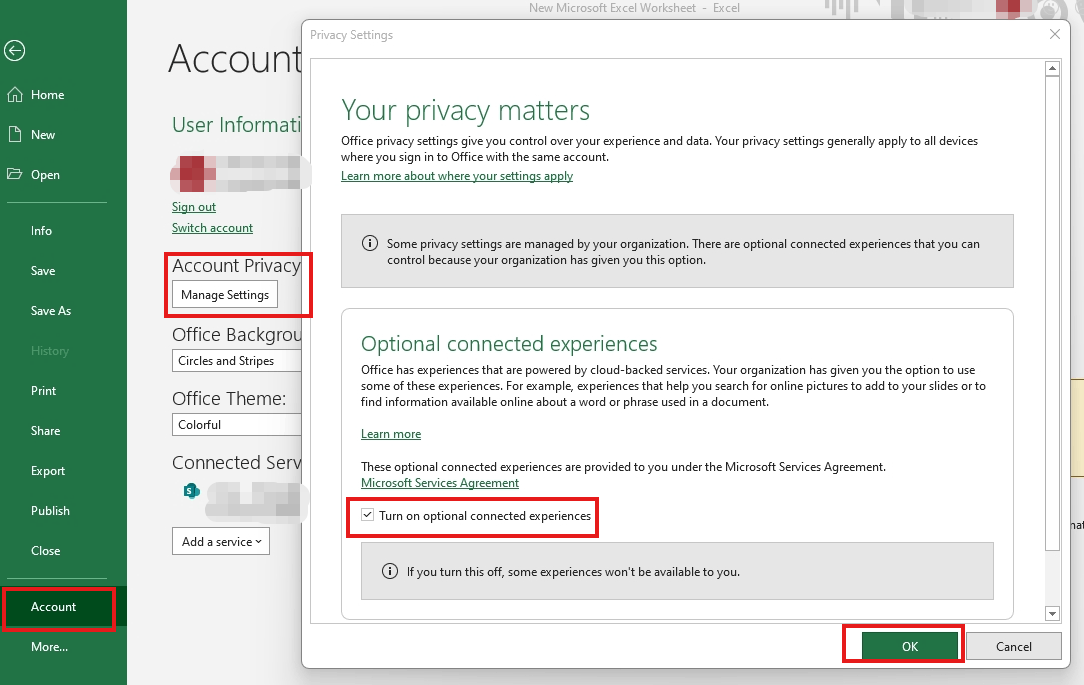Open the Share page
The height and width of the screenshot is (685, 1084).
(45, 431)
